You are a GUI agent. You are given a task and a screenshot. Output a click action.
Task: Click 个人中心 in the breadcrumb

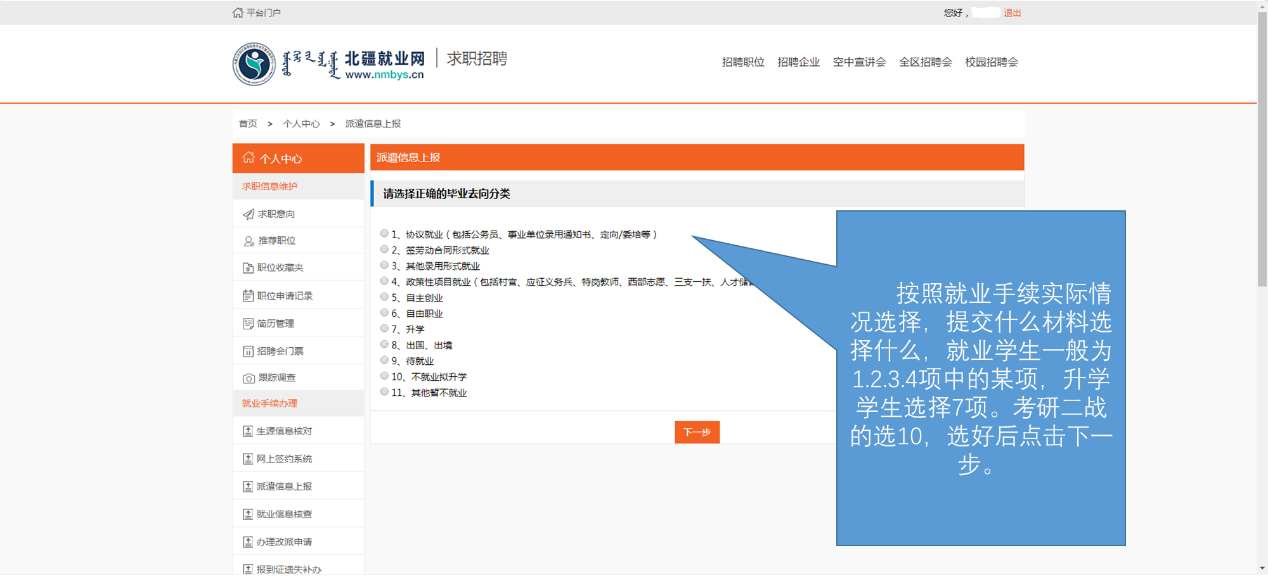pos(301,124)
